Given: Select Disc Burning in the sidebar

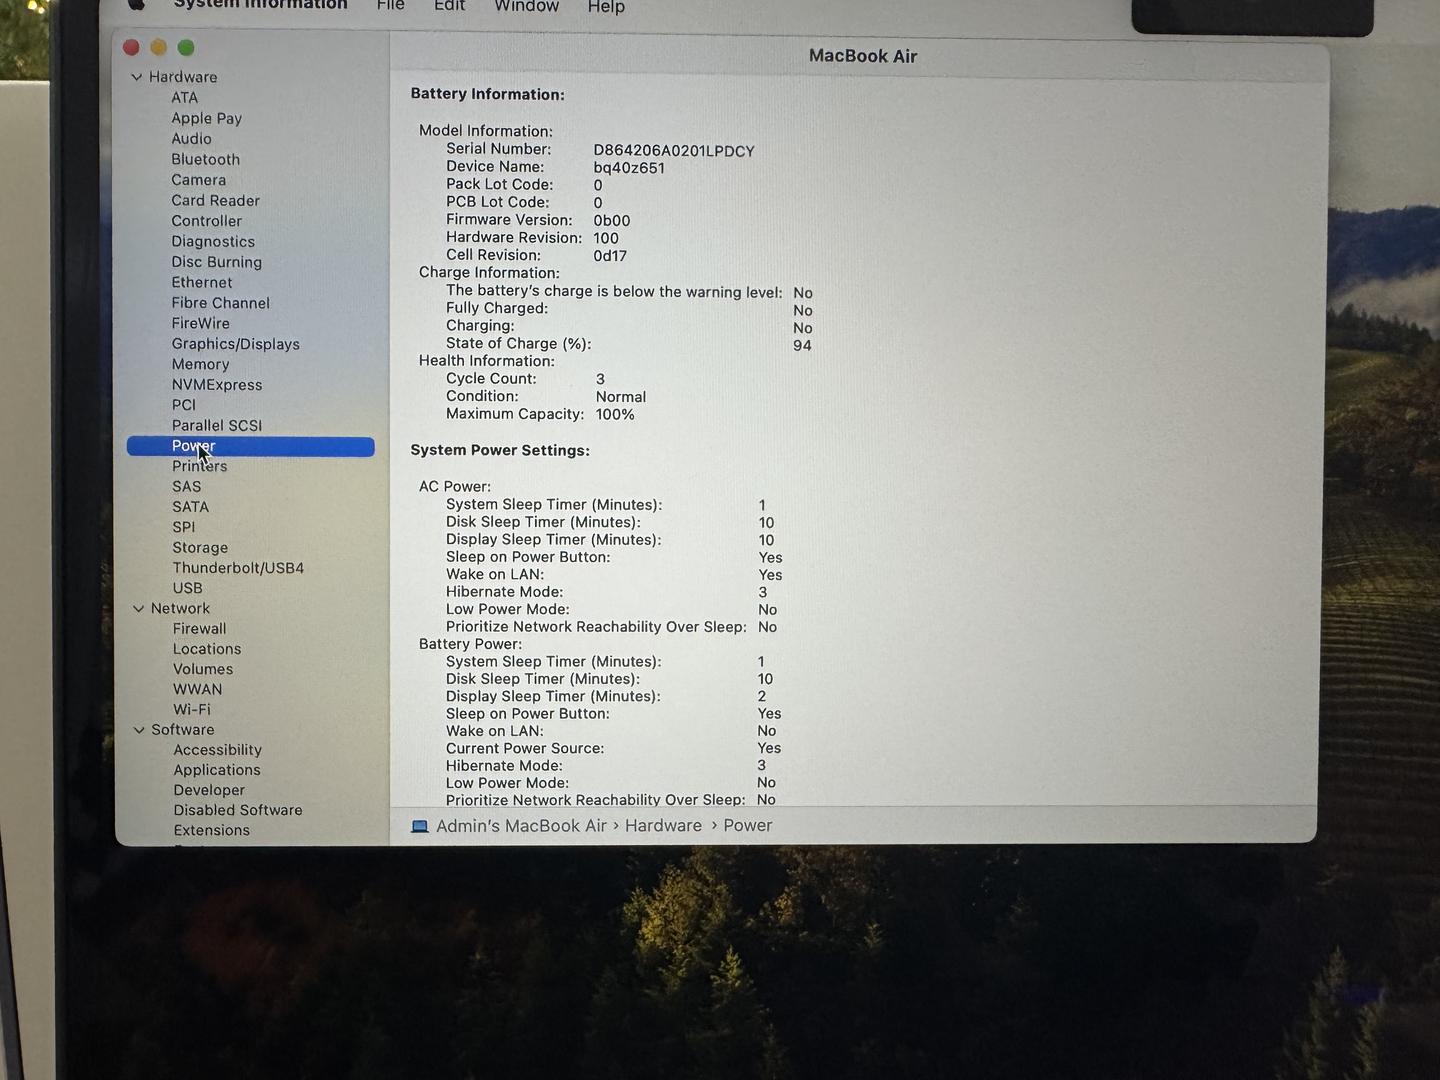Looking at the screenshot, I should (x=216, y=262).
